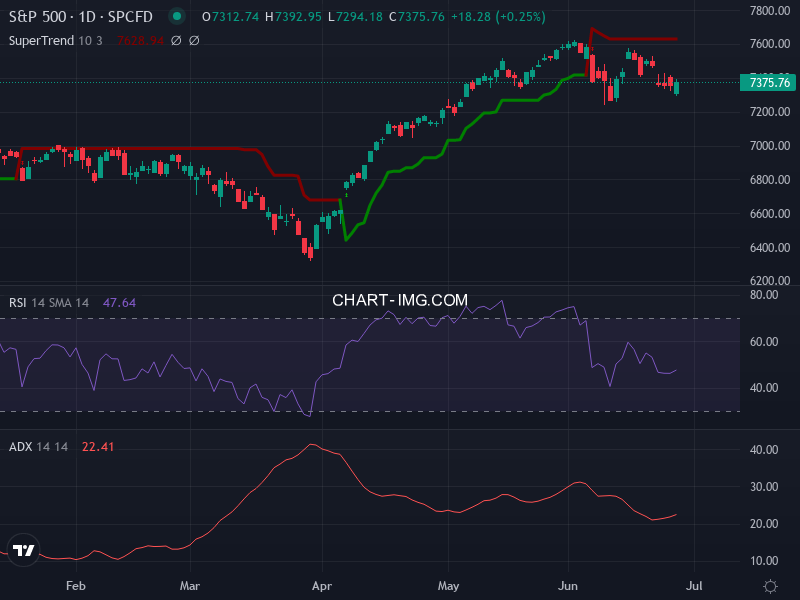This screenshot has width=800, height=600.
Task: Click the SuperTrend indicator label
Action: [41, 41]
